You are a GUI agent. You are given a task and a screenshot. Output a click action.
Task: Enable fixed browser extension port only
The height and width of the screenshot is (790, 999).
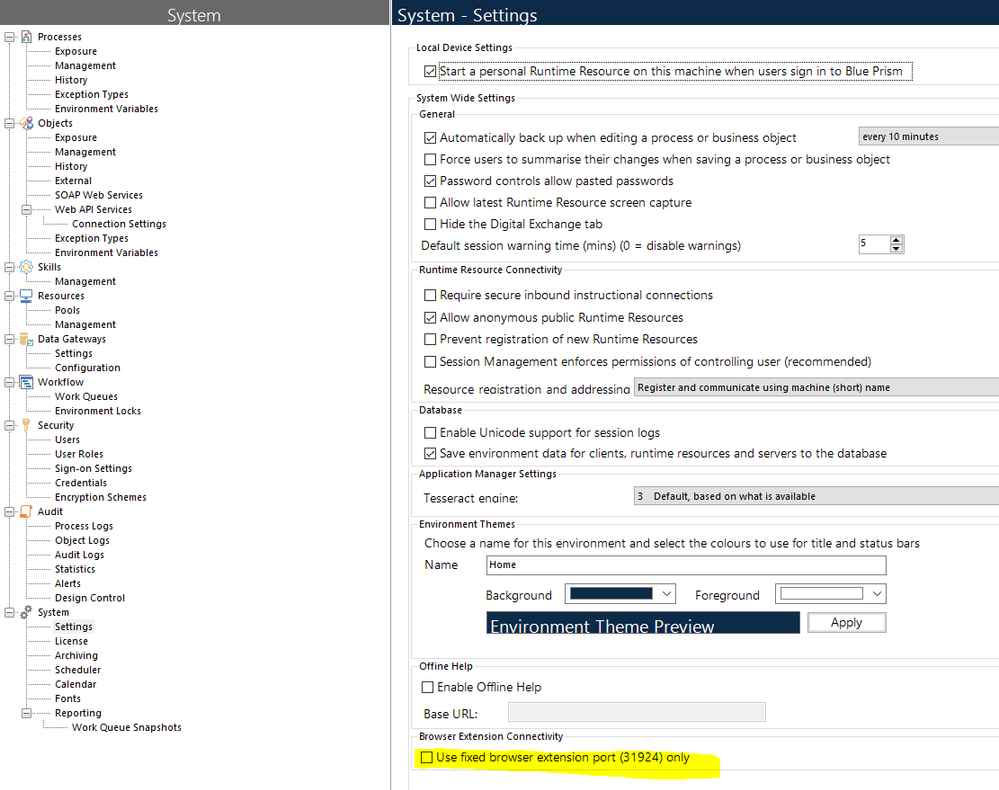(427, 758)
